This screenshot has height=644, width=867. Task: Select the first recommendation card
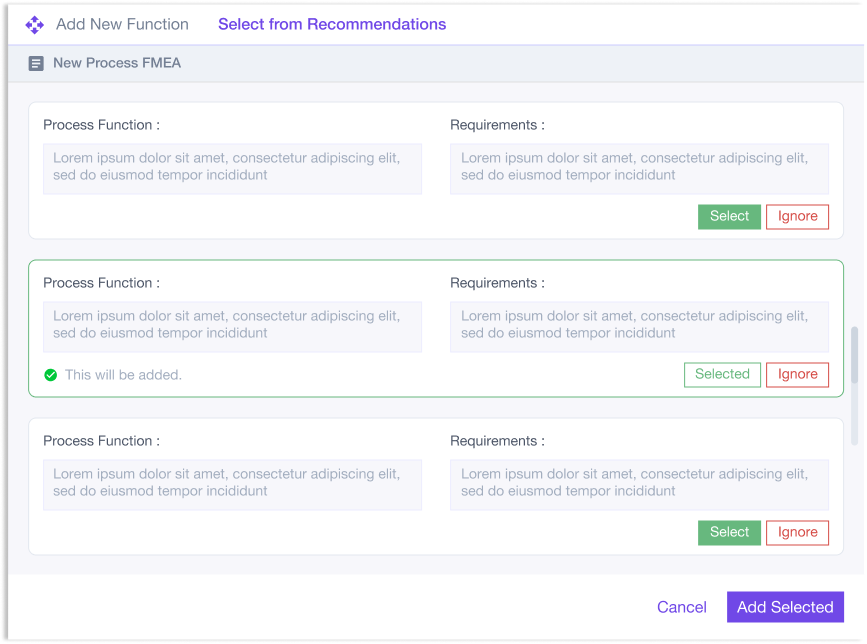tap(729, 216)
